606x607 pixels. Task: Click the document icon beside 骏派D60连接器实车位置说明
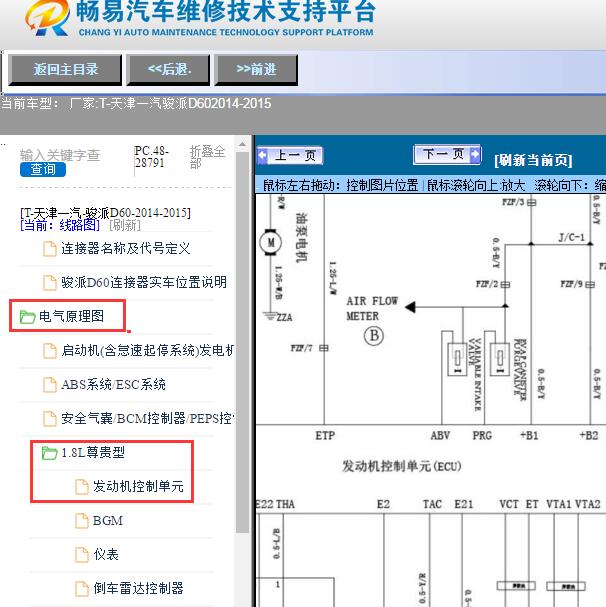point(50,283)
